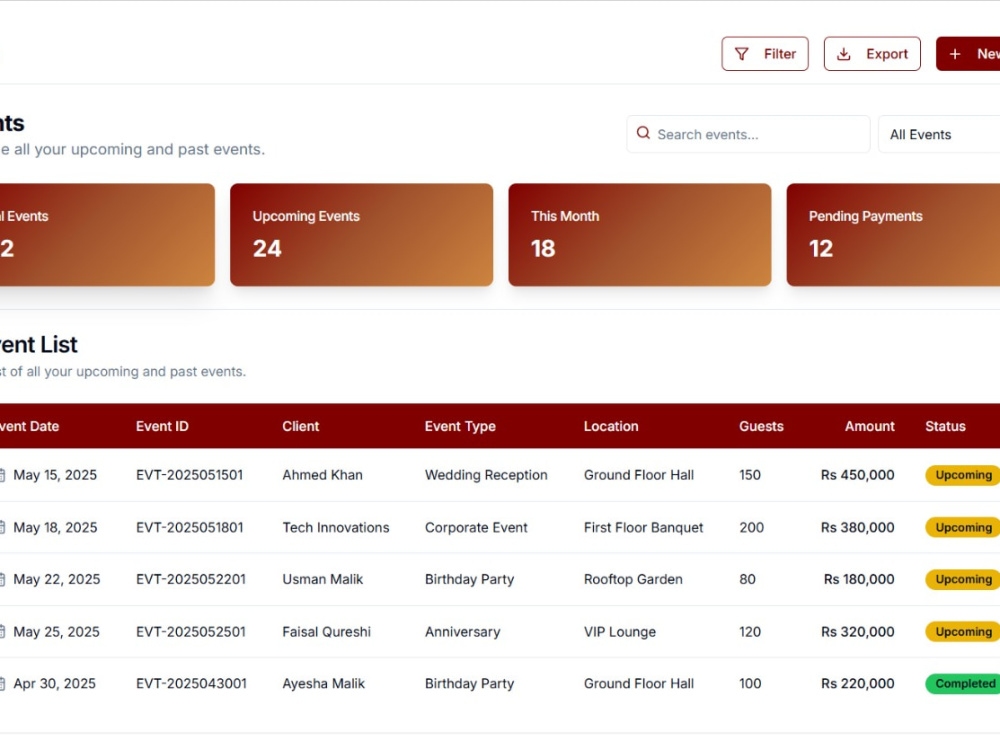Click the plus icon in New button
The width and height of the screenshot is (1000, 749).
coord(955,54)
